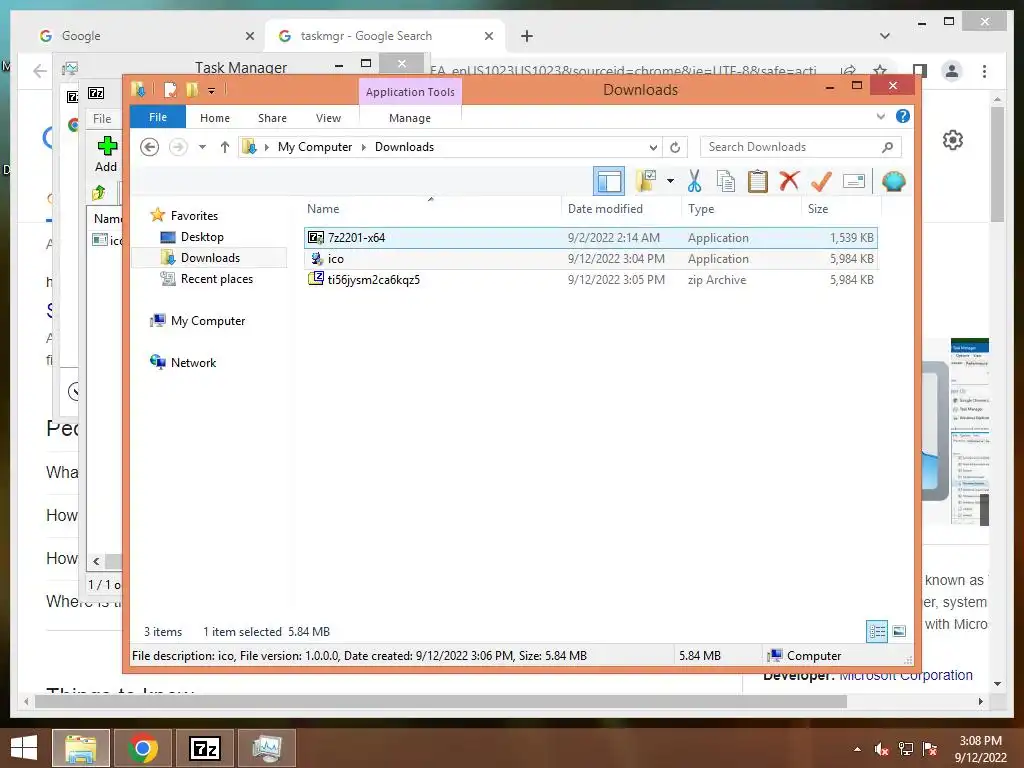This screenshot has width=1024, height=768.
Task: Select the ico application file
Action: pyautogui.click(x=590, y=259)
